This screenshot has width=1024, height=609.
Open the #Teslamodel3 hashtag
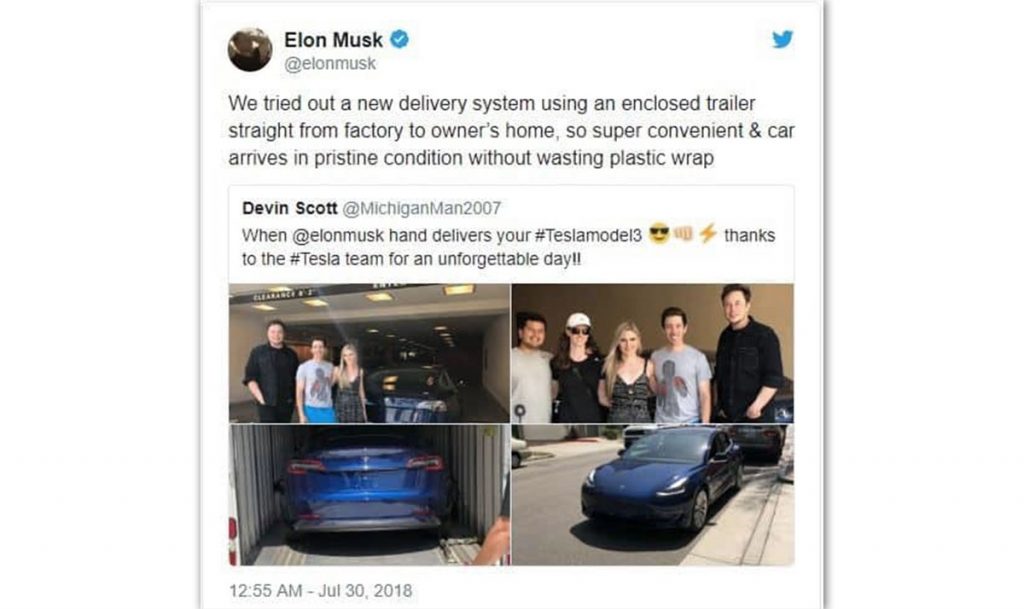click(x=588, y=236)
